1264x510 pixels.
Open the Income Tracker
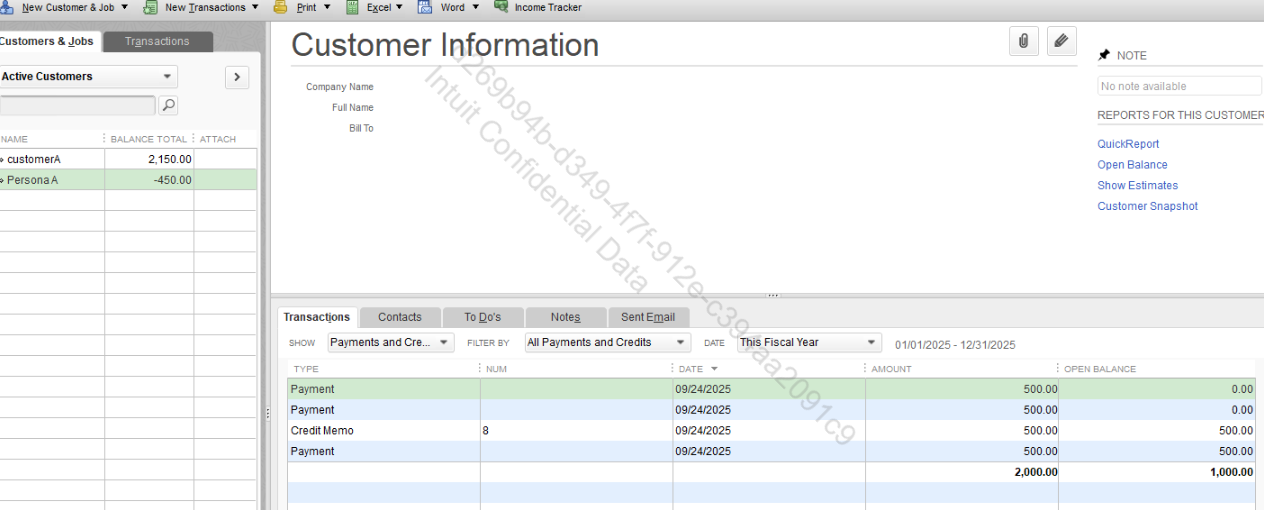click(x=537, y=7)
